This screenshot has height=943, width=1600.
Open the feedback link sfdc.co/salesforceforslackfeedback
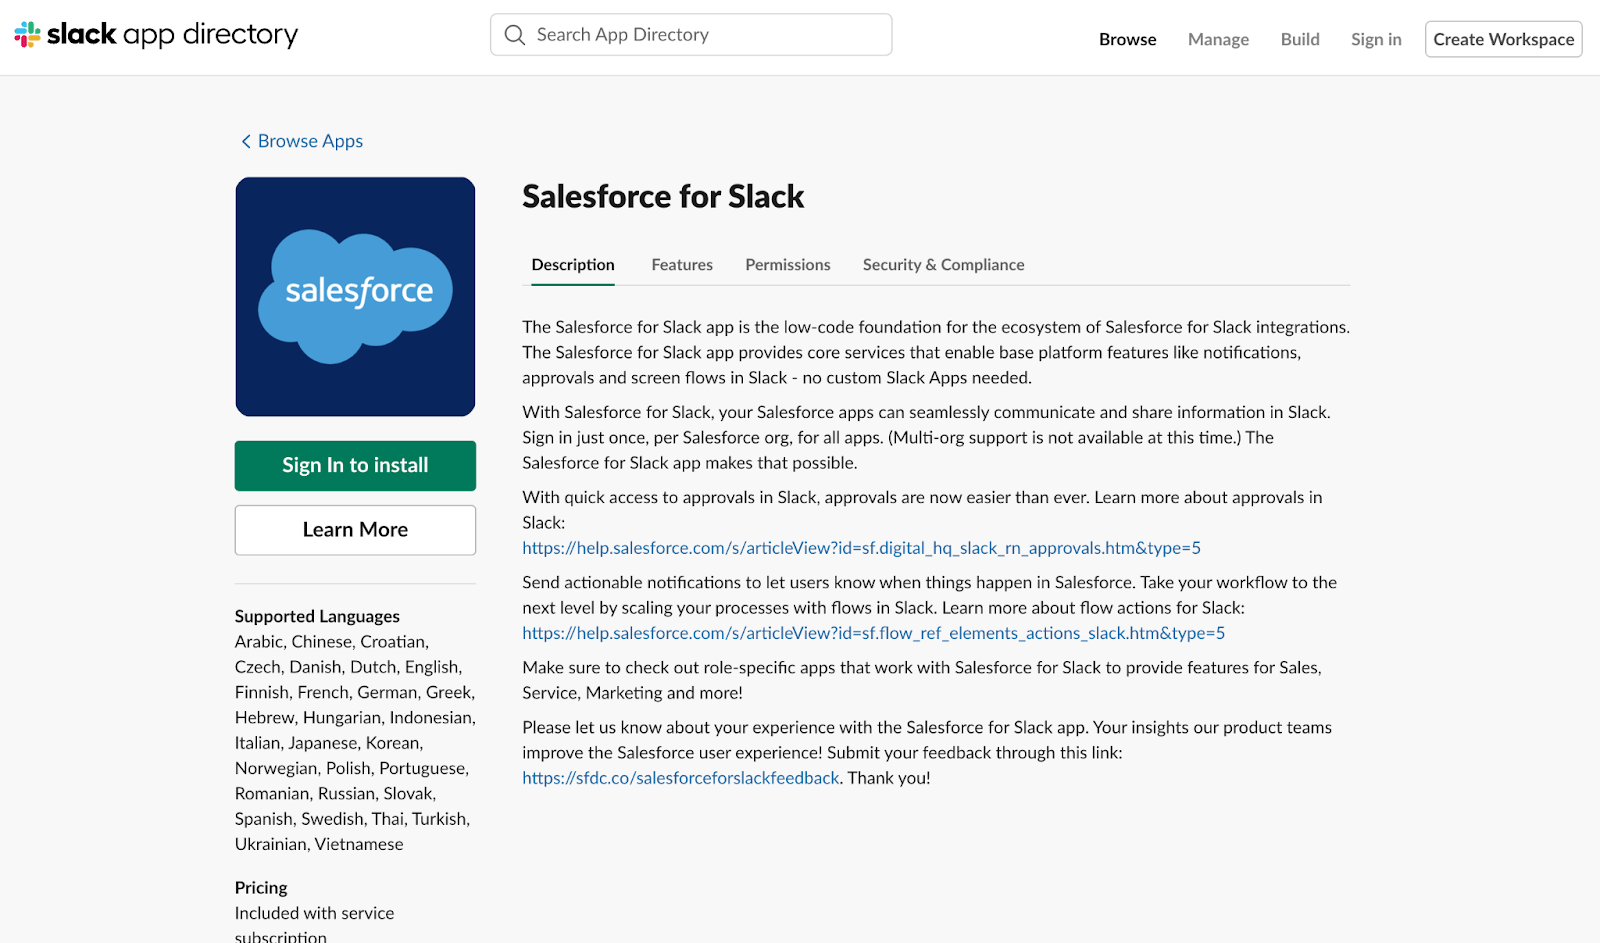(680, 777)
